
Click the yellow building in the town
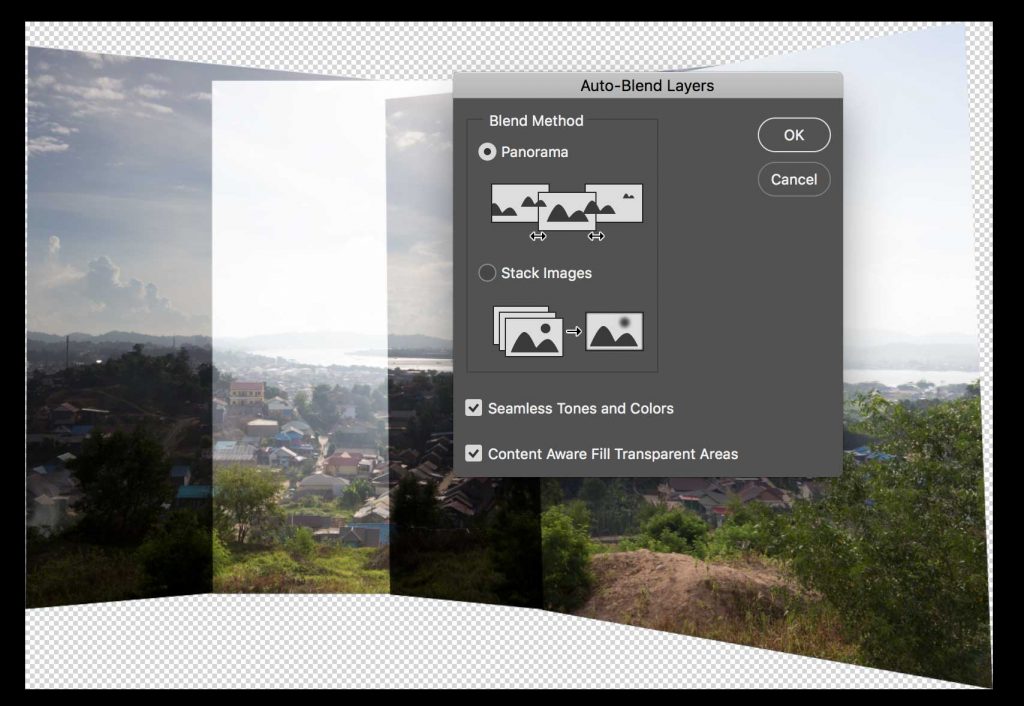pos(247,393)
